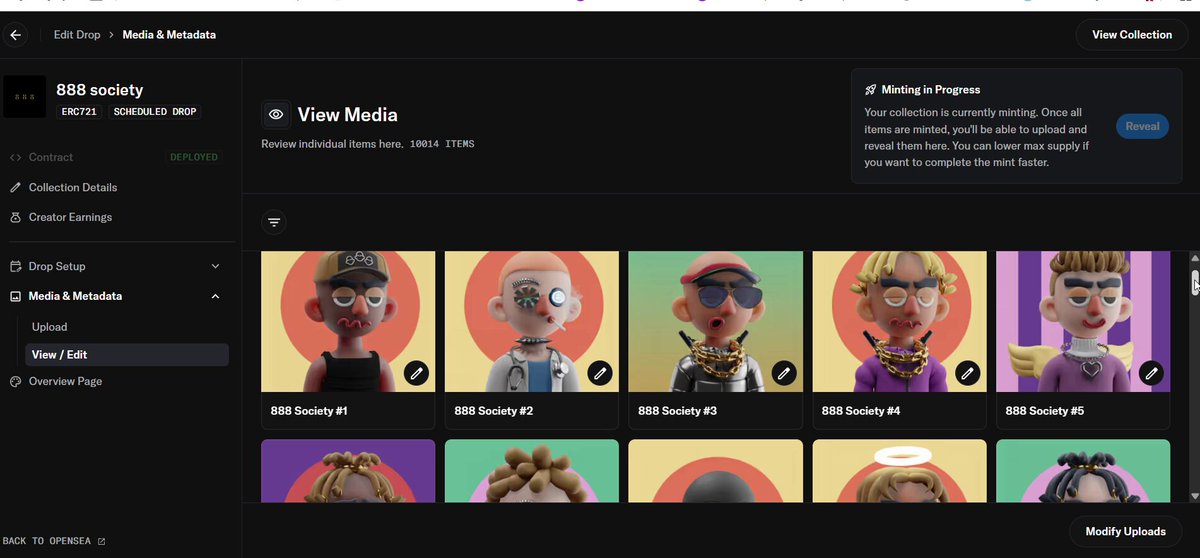Open Creator Earnings in the sidebar
The image size is (1200, 558).
coord(70,217)
